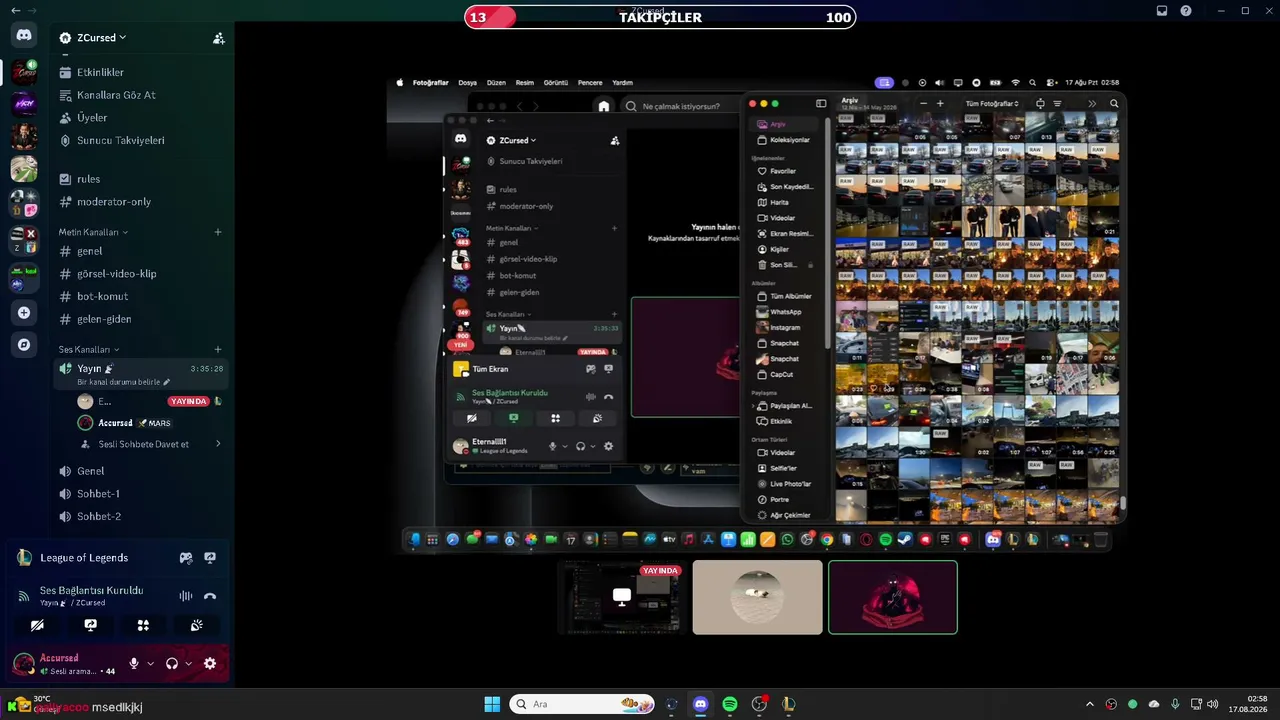Open Windows Start menu
This screenshot has width=1280, height=720.
pos(492,704)
